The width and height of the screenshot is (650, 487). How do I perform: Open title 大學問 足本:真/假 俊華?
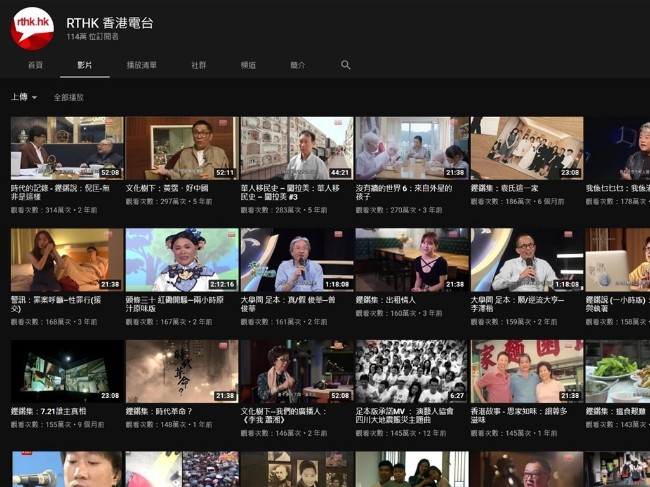point(288,304)
